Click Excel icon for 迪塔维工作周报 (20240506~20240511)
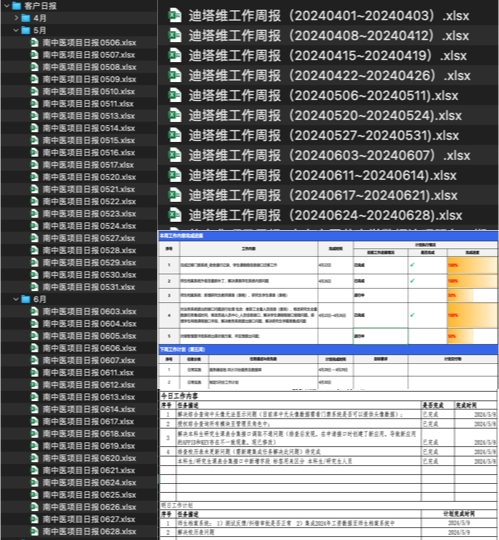 coord(175,95)
